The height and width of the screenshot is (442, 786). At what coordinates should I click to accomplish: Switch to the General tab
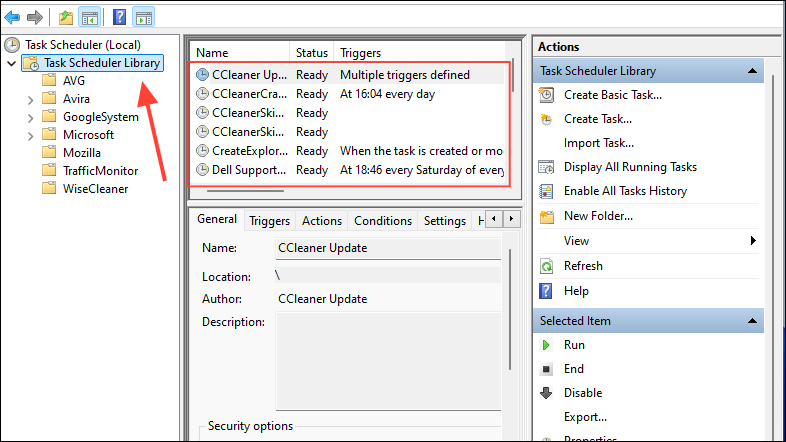click(217, 219)
